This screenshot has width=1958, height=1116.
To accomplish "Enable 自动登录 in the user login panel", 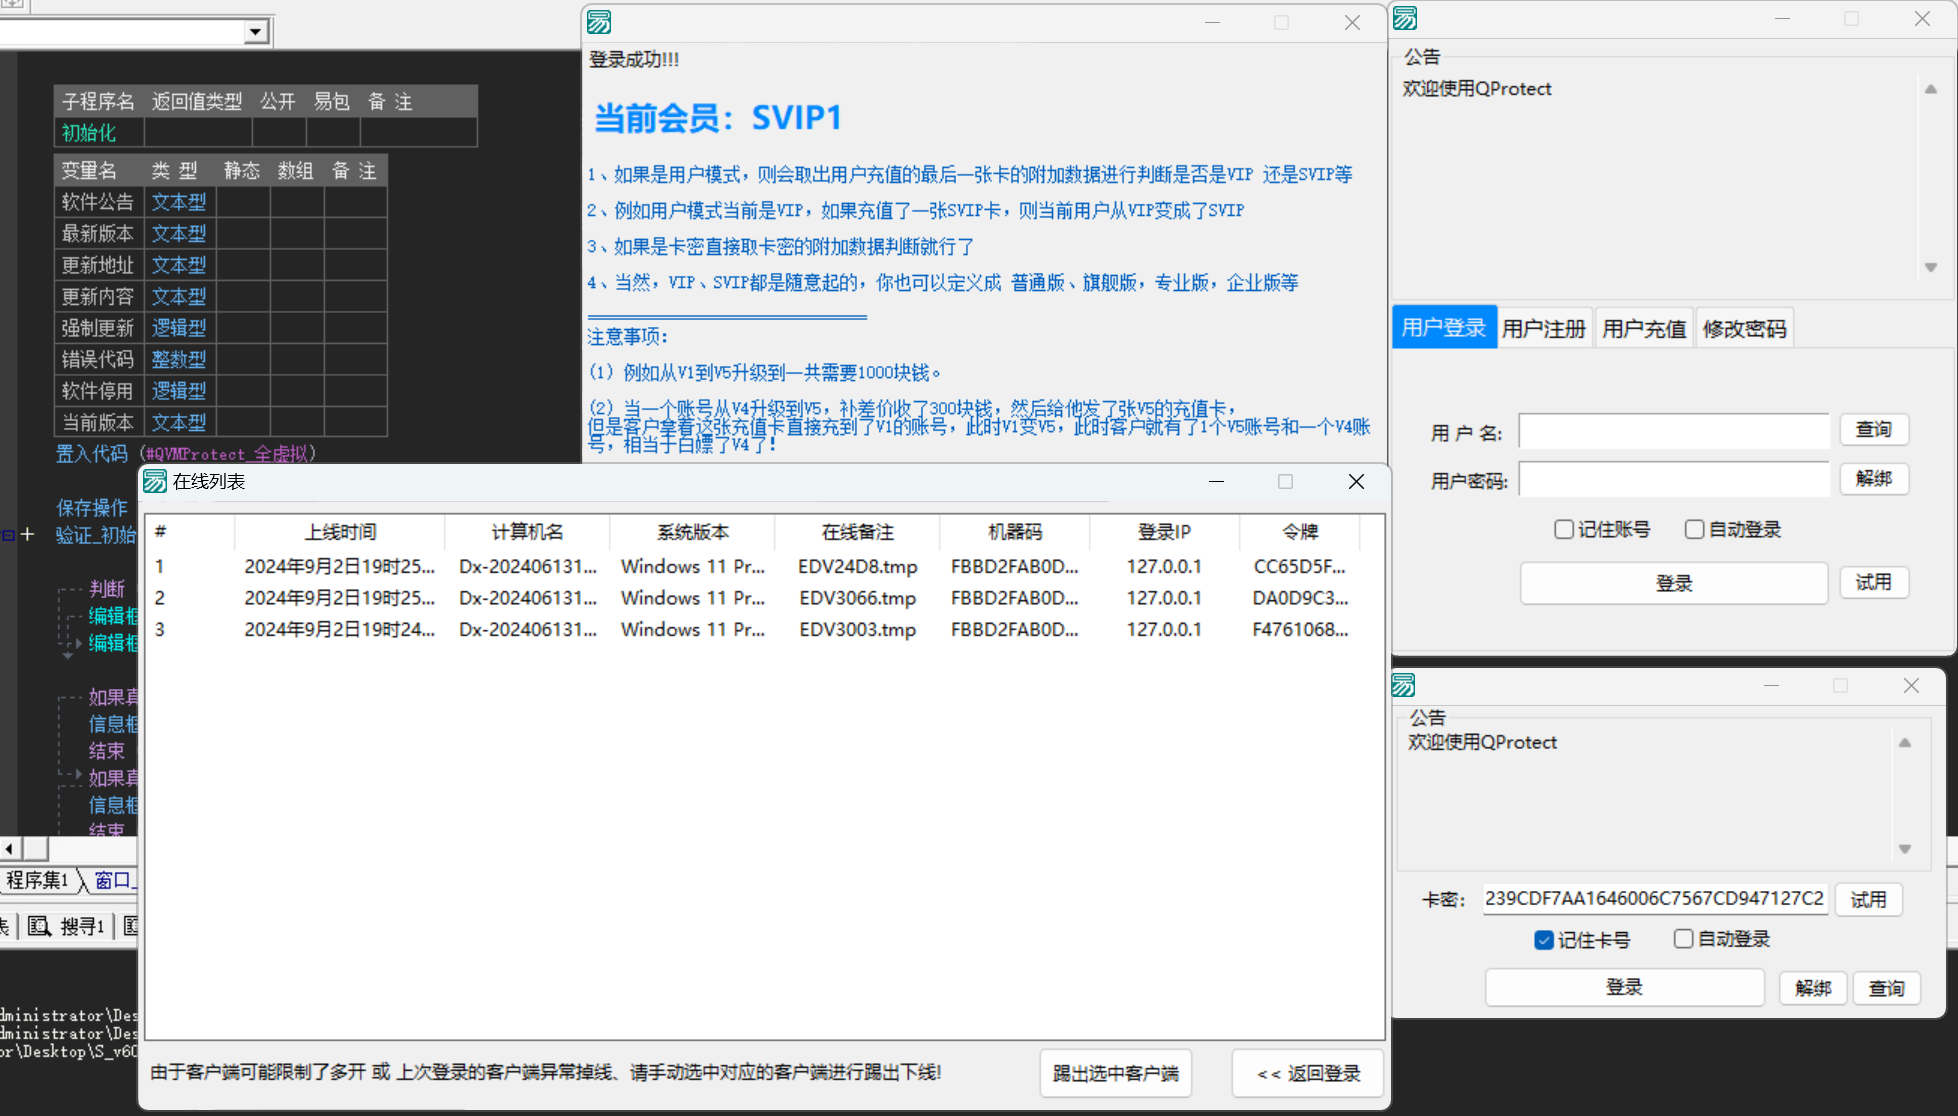I will 1694,529.
